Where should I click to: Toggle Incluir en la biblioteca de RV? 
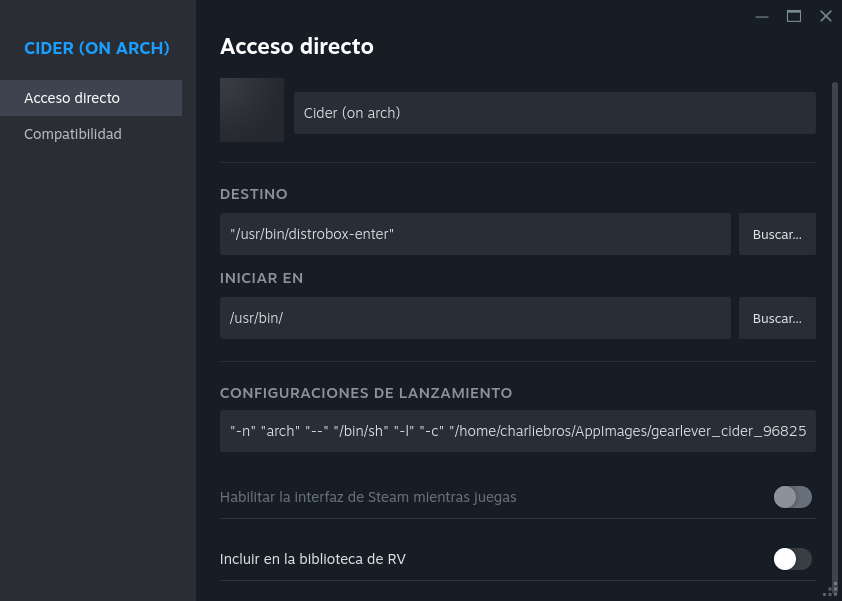793,559
